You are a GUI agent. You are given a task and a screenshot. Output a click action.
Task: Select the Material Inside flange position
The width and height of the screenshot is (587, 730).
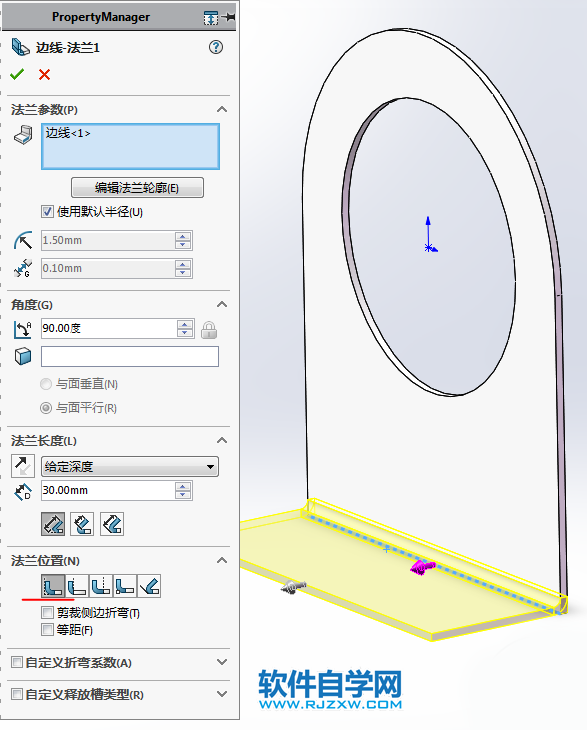pyautogui.click(x=53, y=586)
